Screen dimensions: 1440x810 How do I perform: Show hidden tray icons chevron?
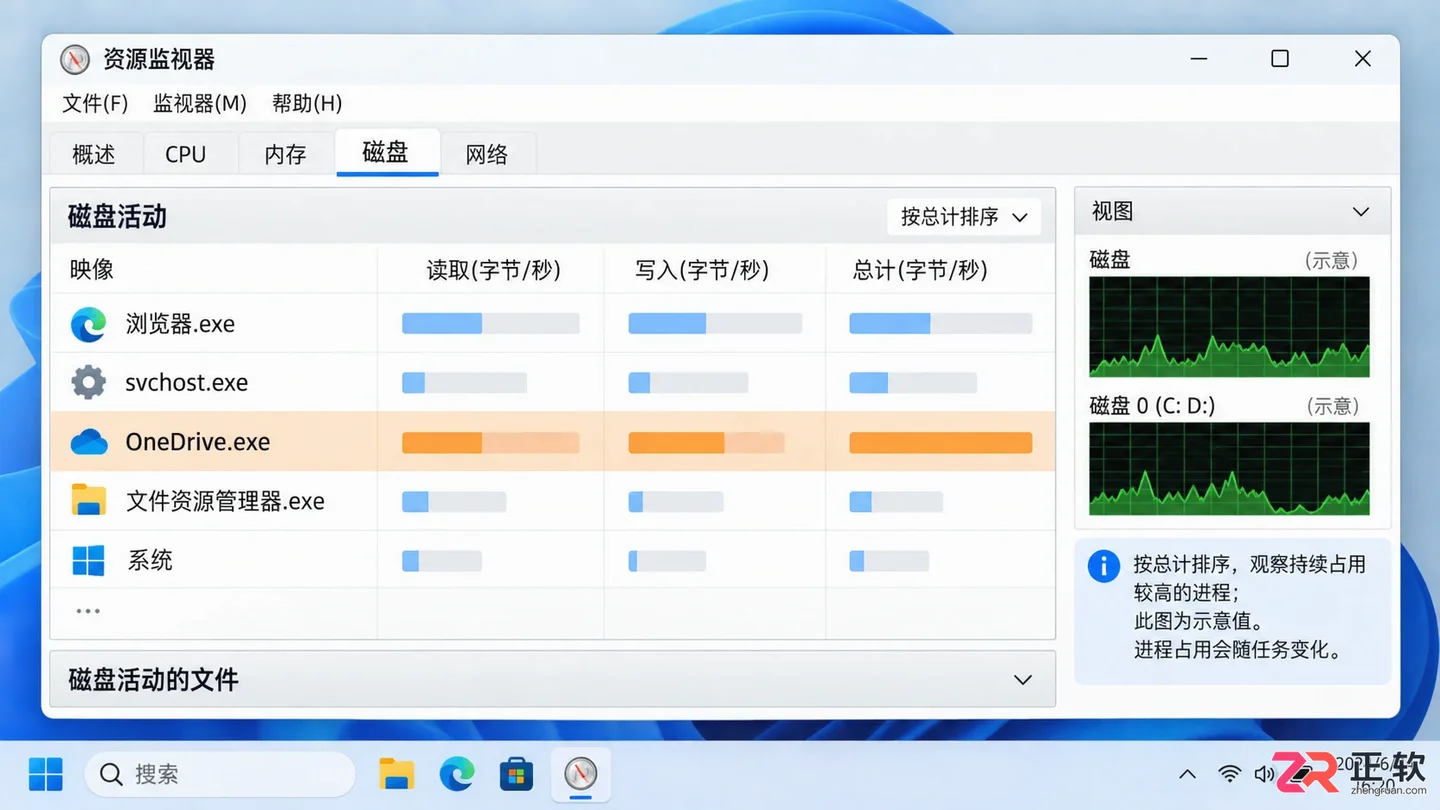click(1187, 774)
